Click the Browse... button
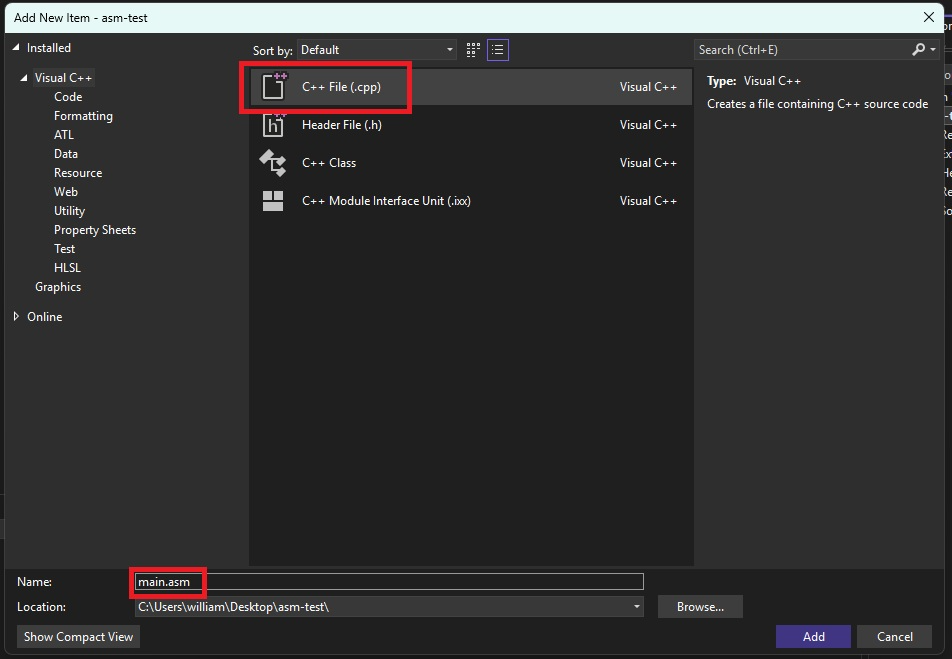 tap(700, 607)
